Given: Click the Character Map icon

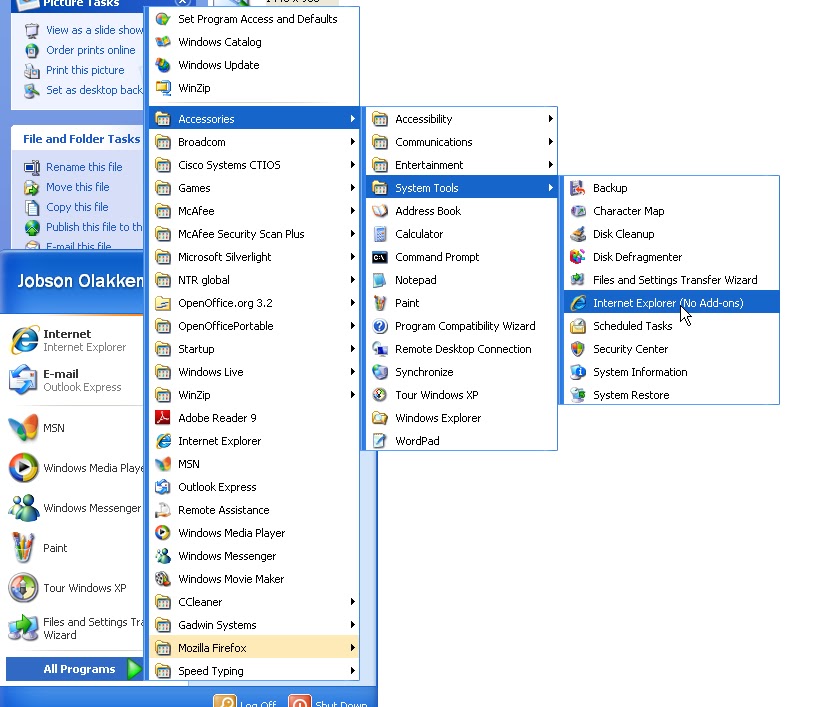Looking at the screenshot, I should click(x=577, y=211).
